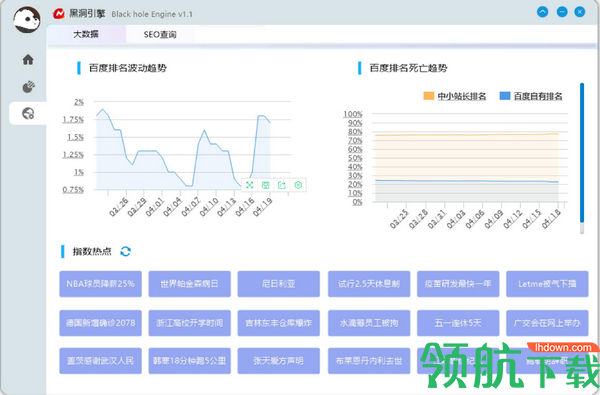Screen dimensions: 600x395
Task: Select the globe data icon in sidebar
Action: 28,113
